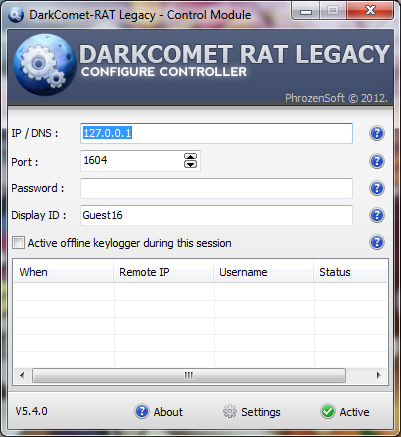
Task: Click the help icon beside Display ID
Action: (x=377, y=215)
